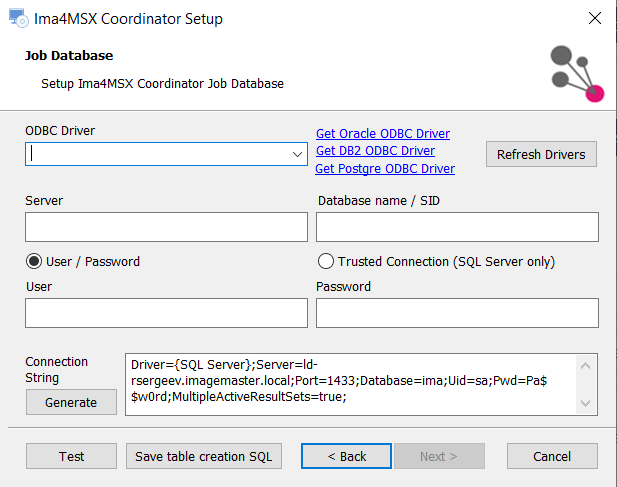Click the Database name / SID field
617x487 pixels.
coord(457,227)
